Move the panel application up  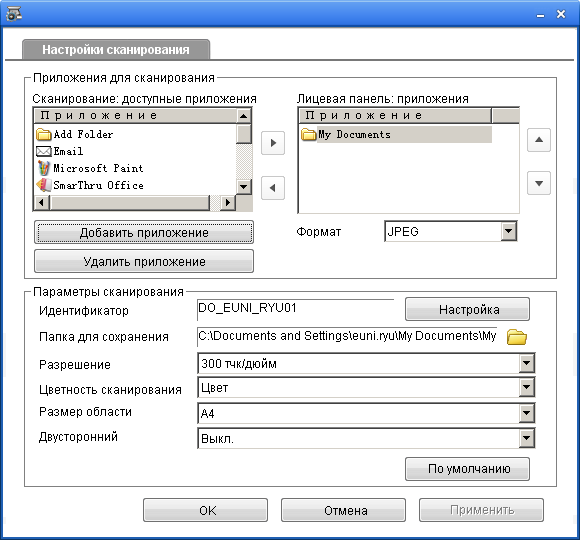tap(539, 140)
